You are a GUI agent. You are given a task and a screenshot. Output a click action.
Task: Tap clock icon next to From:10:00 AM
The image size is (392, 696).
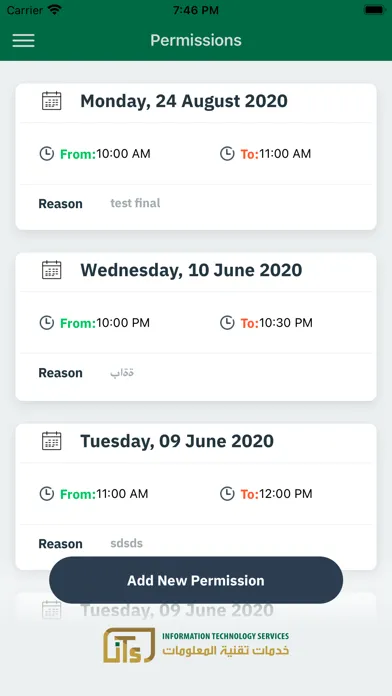(x=47, y=154)
